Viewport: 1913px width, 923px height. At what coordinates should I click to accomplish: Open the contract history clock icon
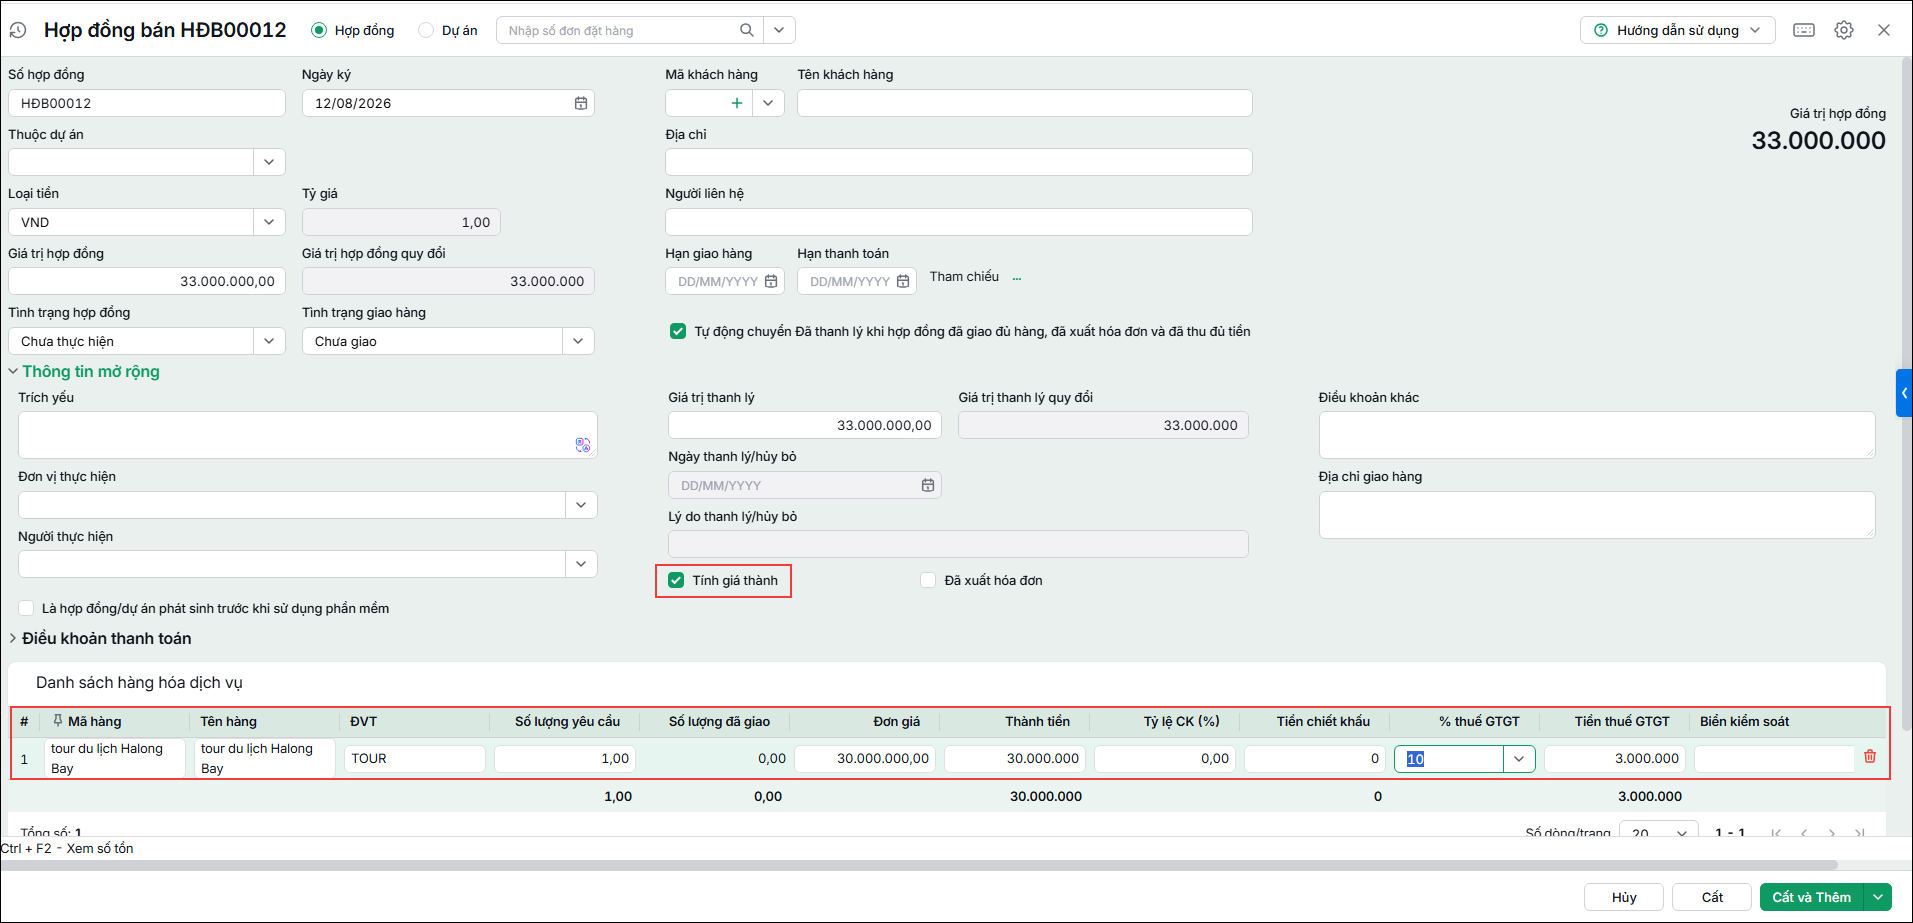(x=18, y=30)
